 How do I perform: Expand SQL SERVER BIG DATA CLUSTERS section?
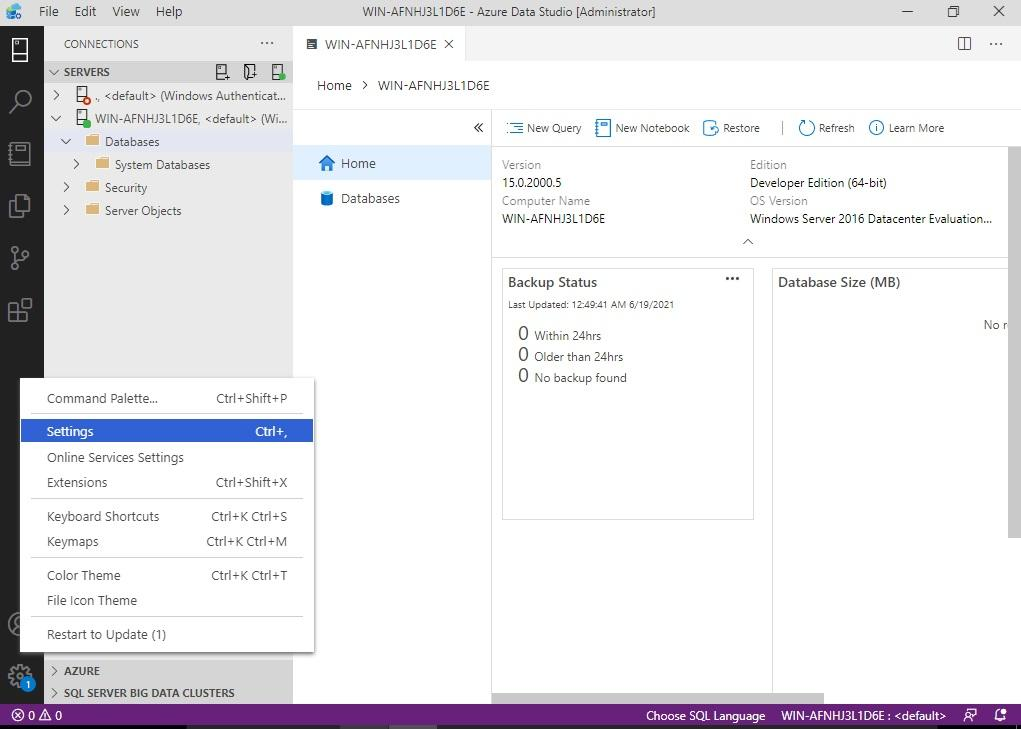pyautogui.click(x=54, y=693)
